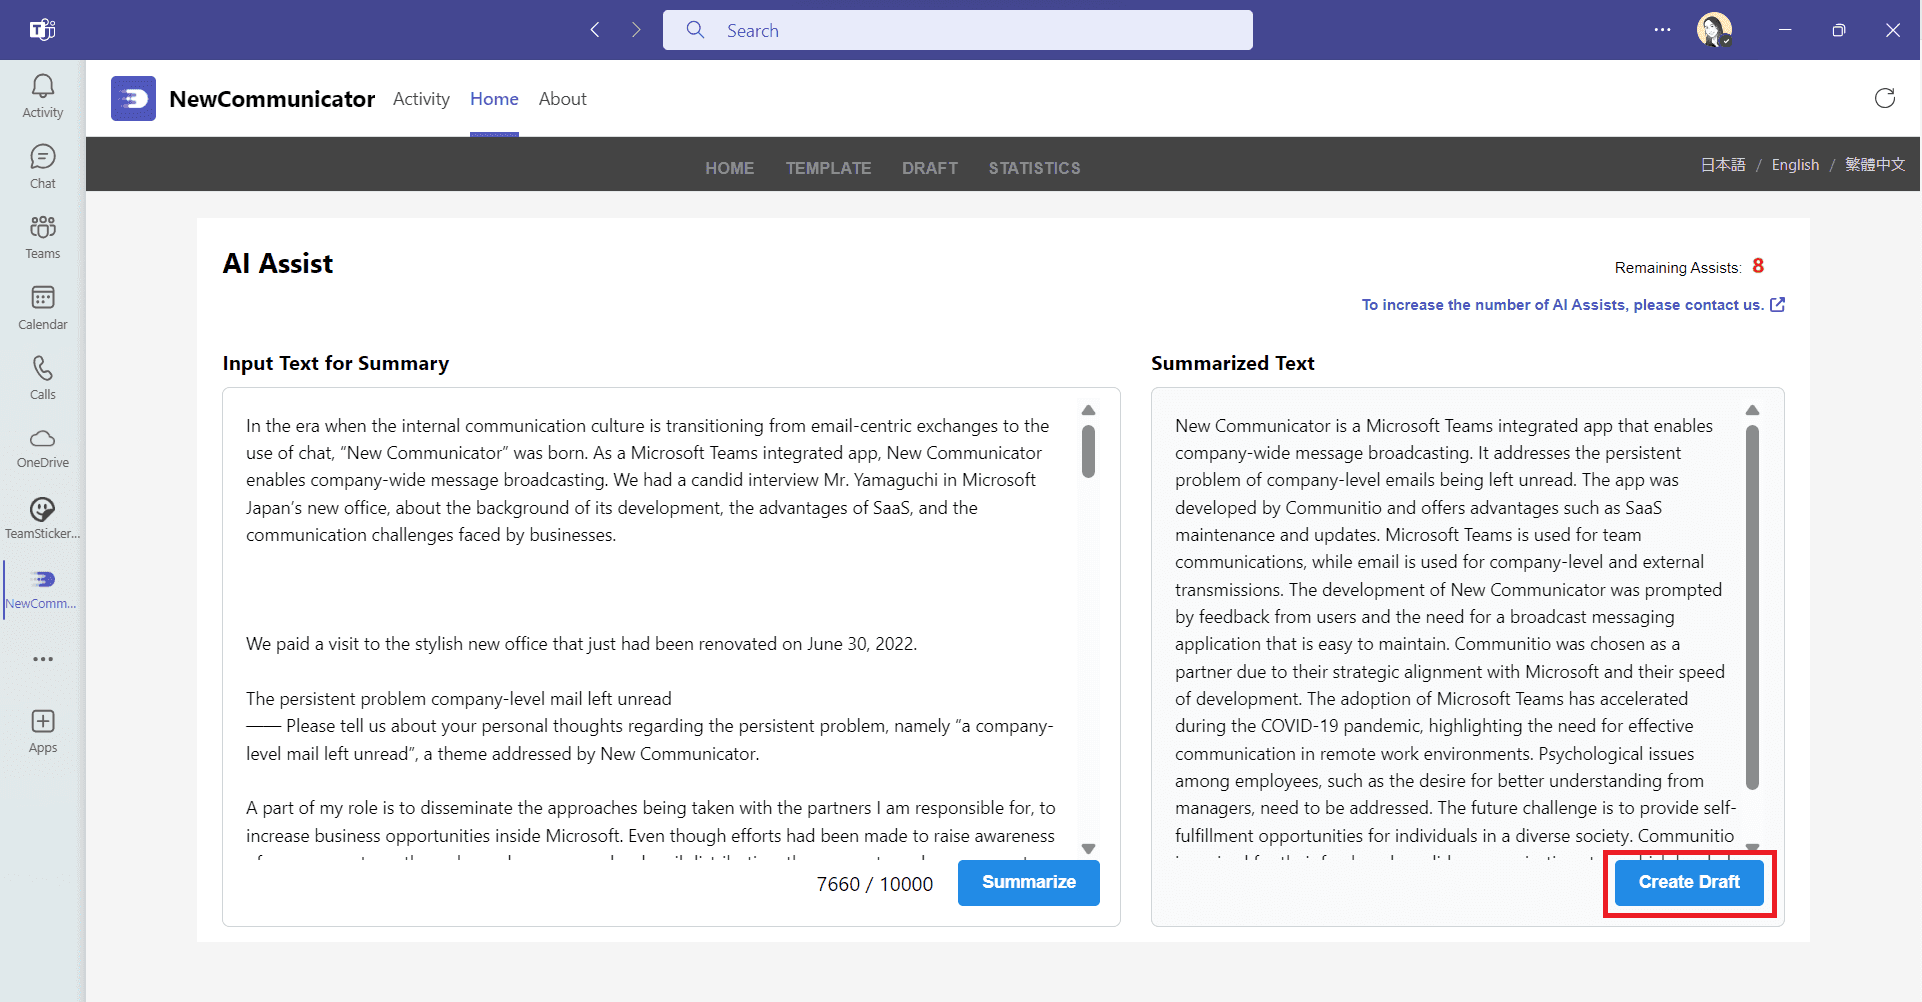Open Settings and more ellipsis menu
This screenshot has height=1002, width=1922.
(1662, 30)
